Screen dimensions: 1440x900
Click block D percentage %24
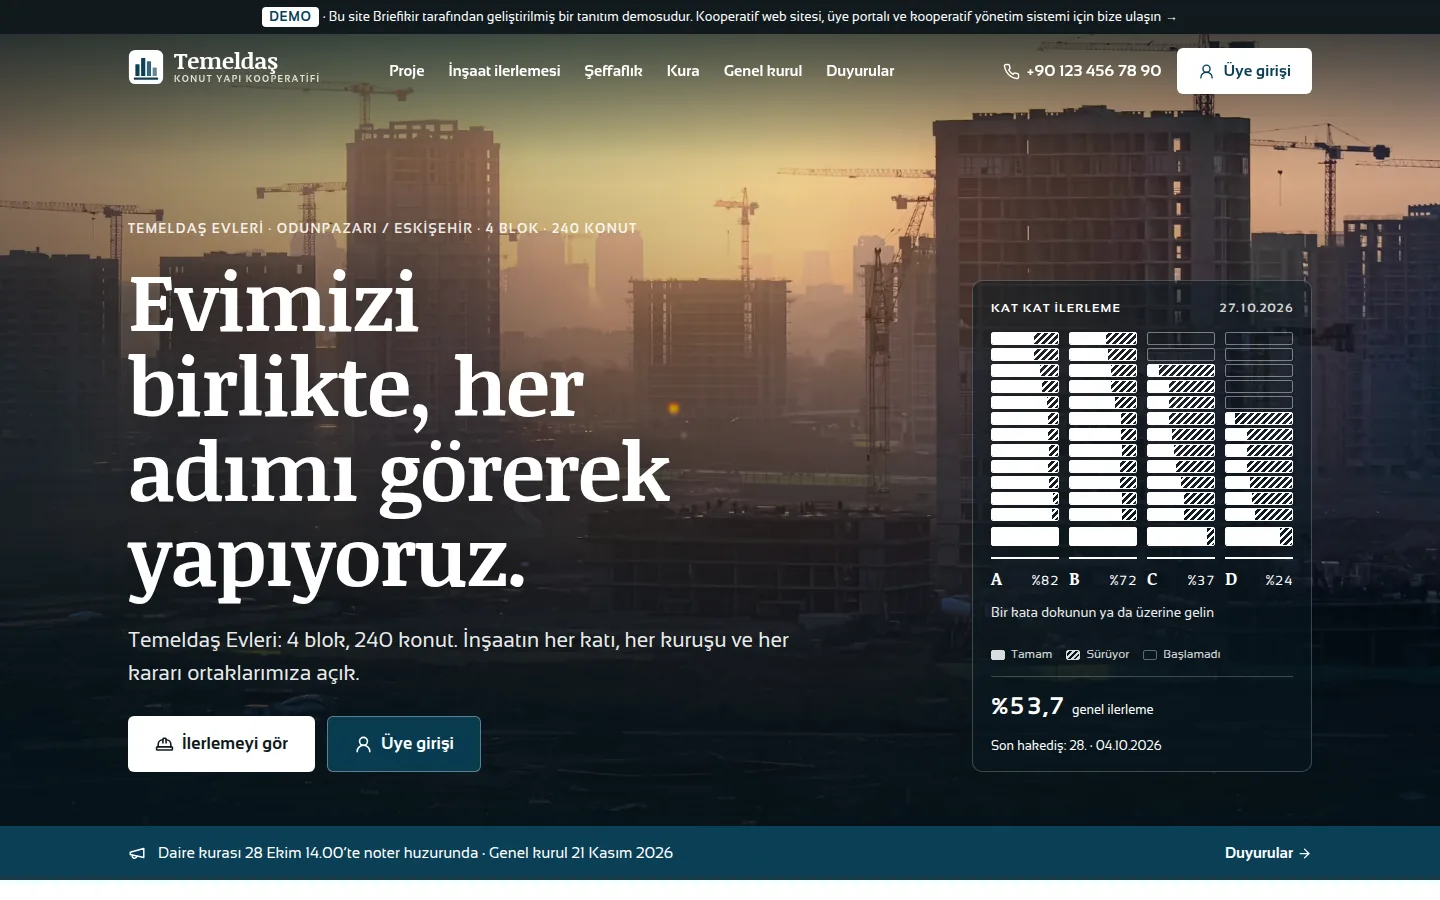click(x=1279, y=580)
